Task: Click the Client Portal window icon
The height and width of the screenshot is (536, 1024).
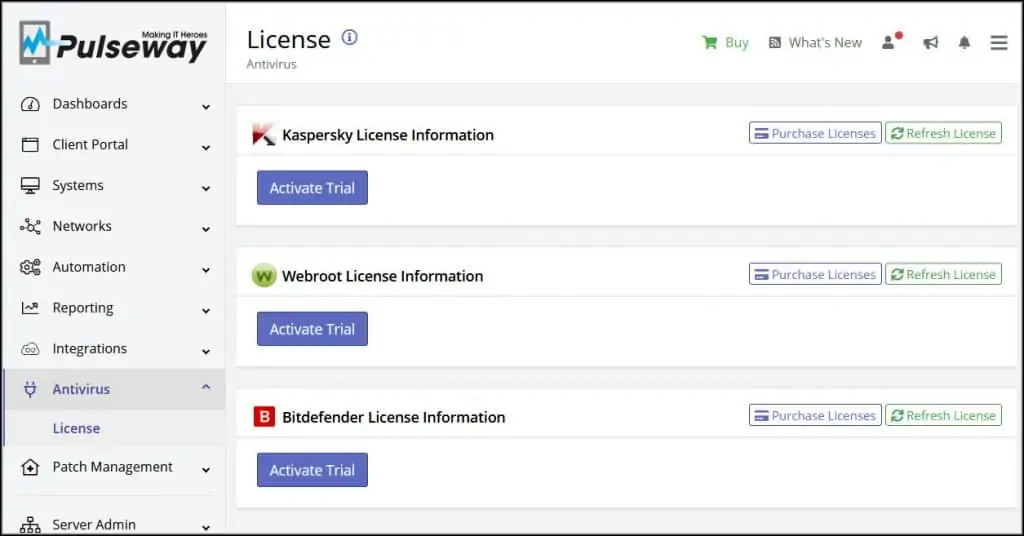Action: click(30, 144)
